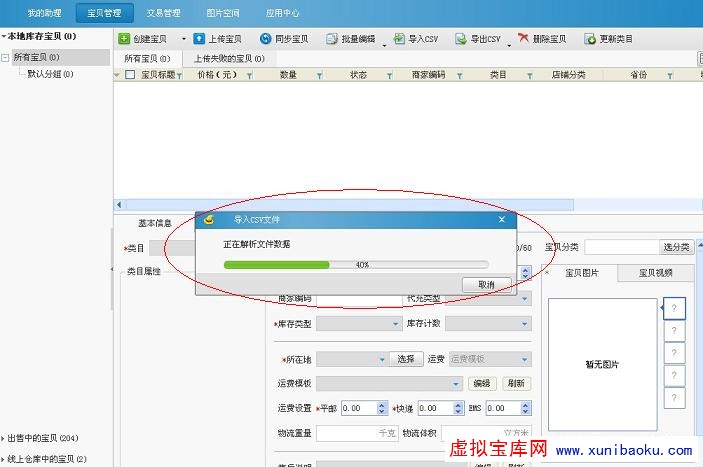703x467 pixels.
Task: Expand the 出售中的宝贝 tree node
Action: point(4,439)
